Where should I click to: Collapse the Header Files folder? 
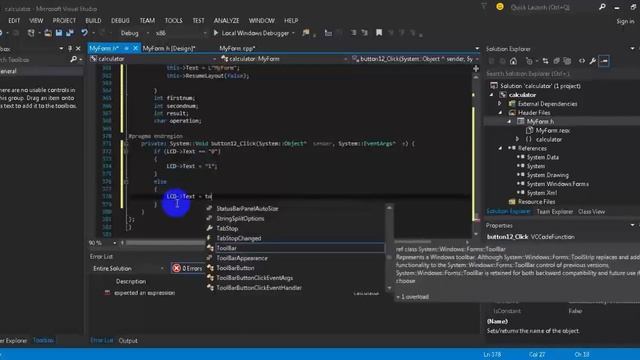coord(501,113)
